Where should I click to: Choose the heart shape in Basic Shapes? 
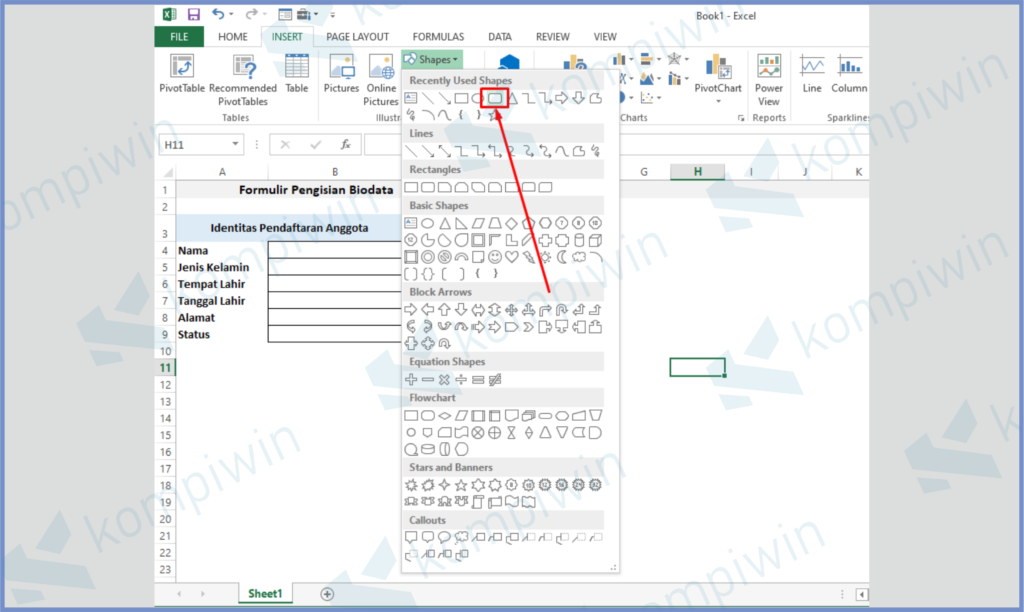pos(512,257)
